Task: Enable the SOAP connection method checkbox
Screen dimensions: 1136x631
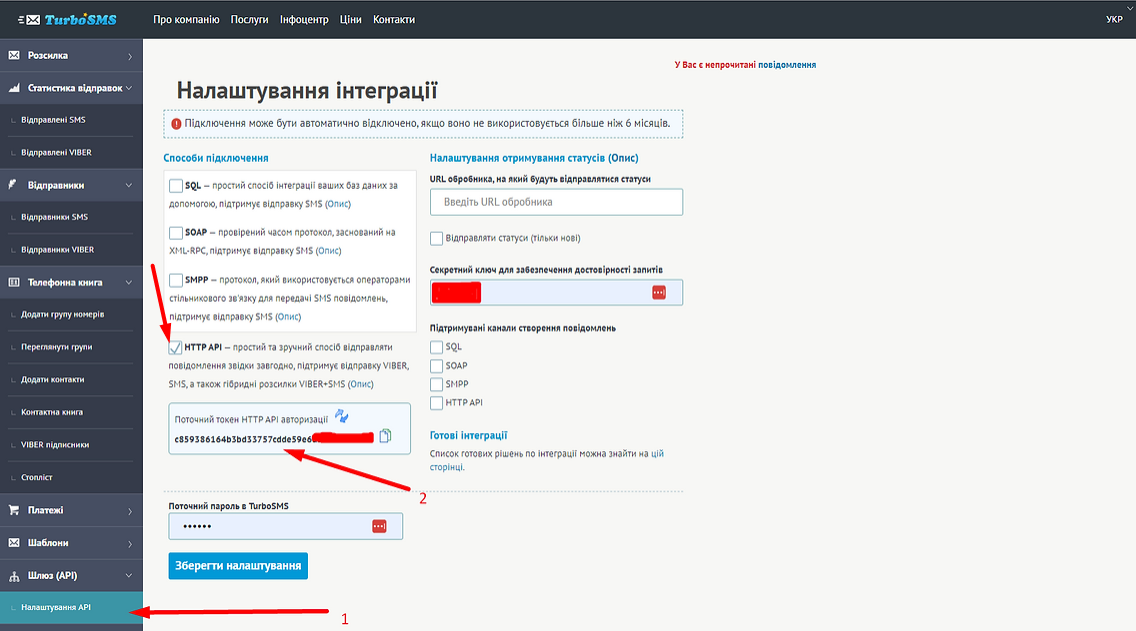Action: [x=175, y=233]
